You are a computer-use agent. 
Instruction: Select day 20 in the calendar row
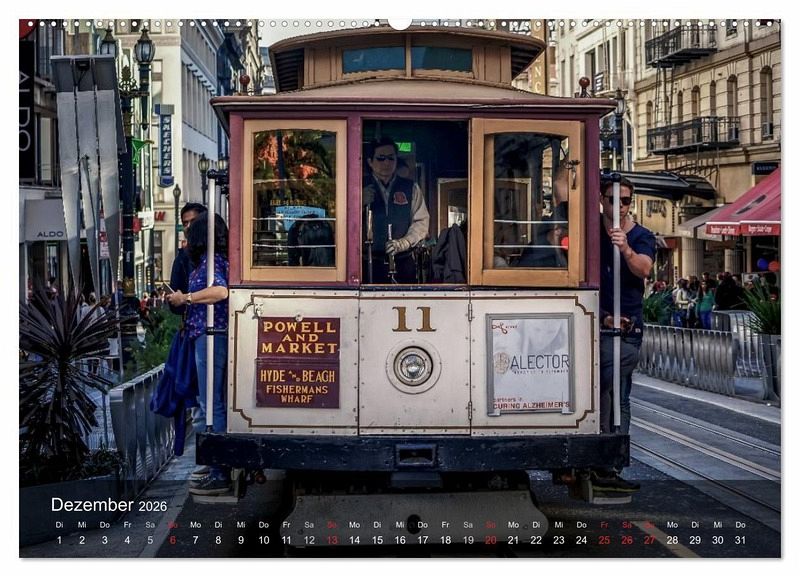coord(490,540)
